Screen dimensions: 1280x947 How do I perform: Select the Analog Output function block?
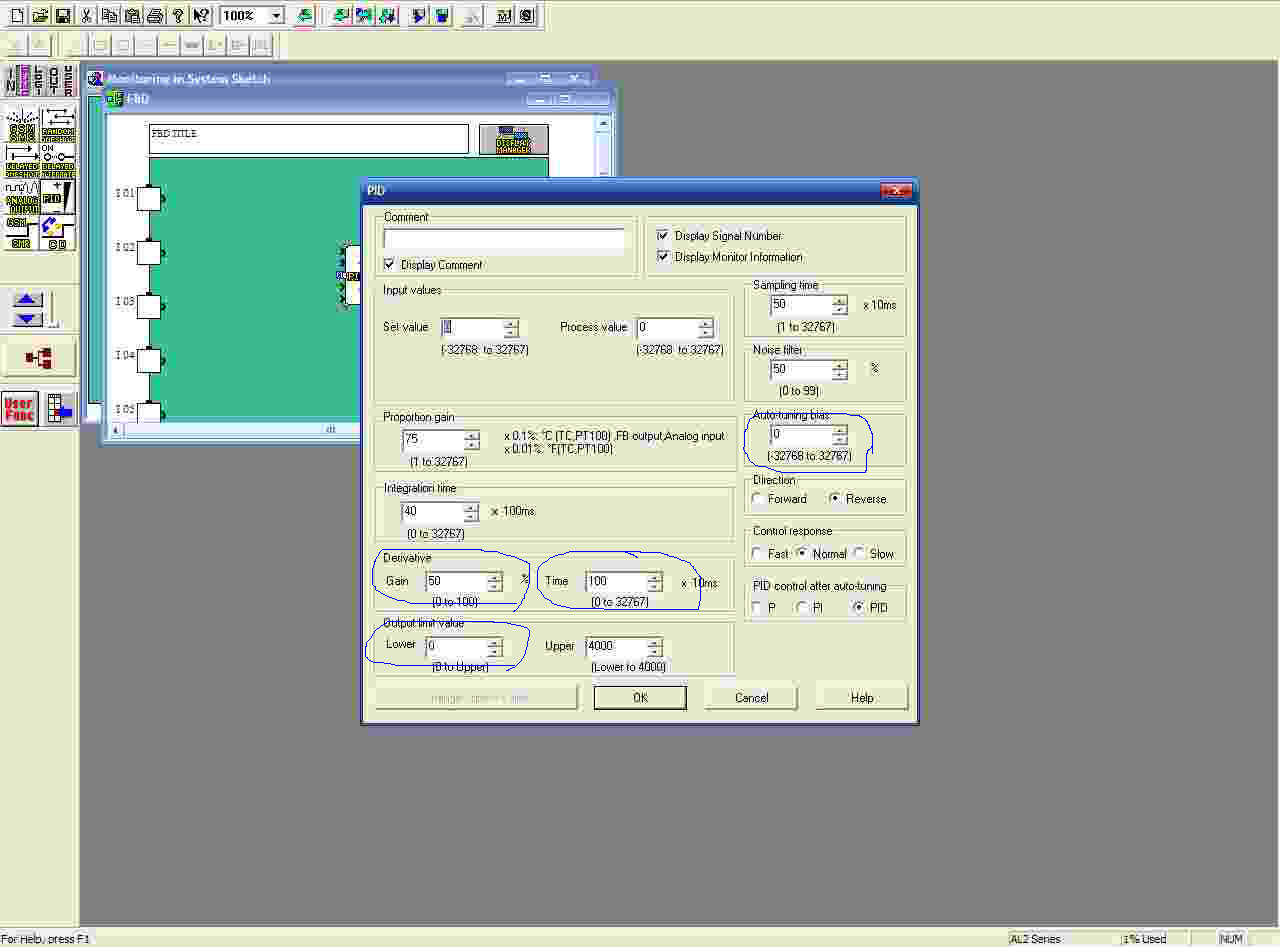[x=22, y=197]
